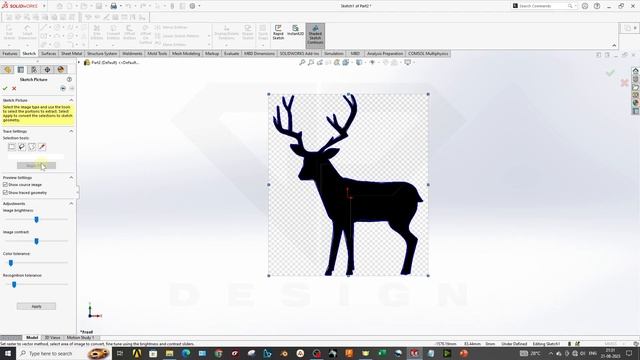Click Windows Start button
Image resolution: width=640 pixels, height=360 pixels.
[8, 353]
